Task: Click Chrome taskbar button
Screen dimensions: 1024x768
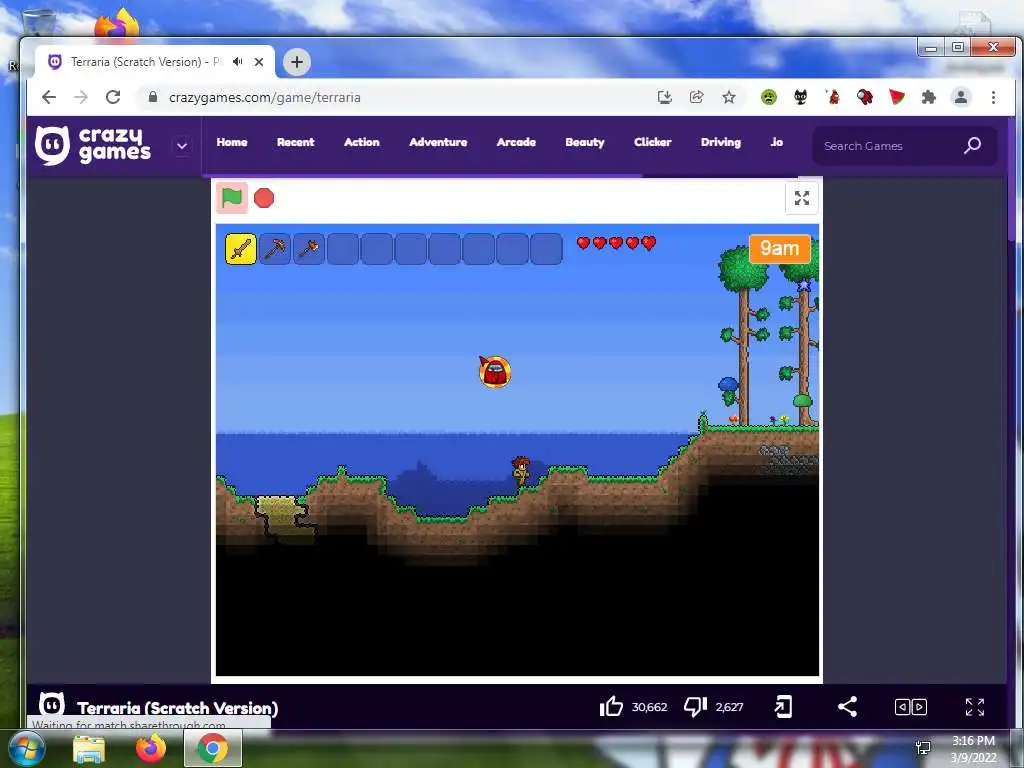Action: [x=213, y=748]
